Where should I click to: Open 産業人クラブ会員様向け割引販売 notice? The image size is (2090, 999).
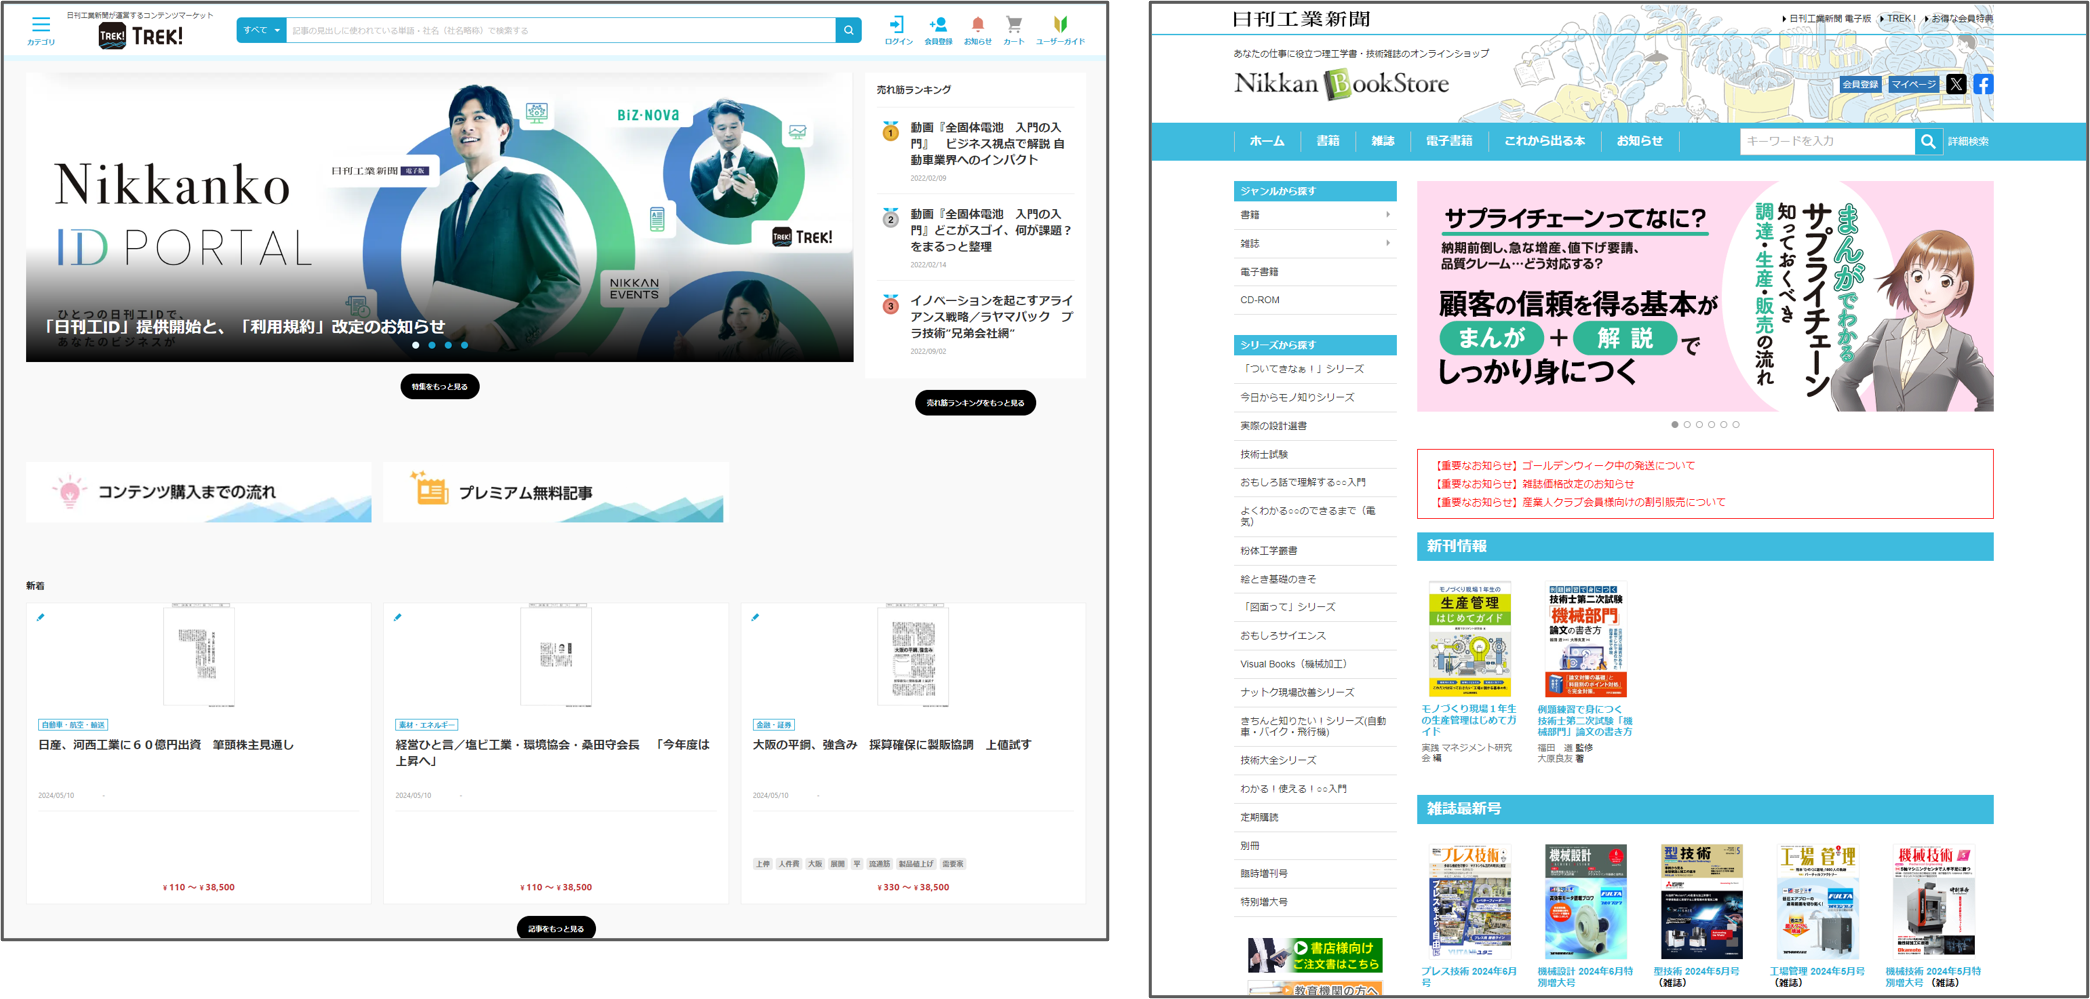(1579, 502)
